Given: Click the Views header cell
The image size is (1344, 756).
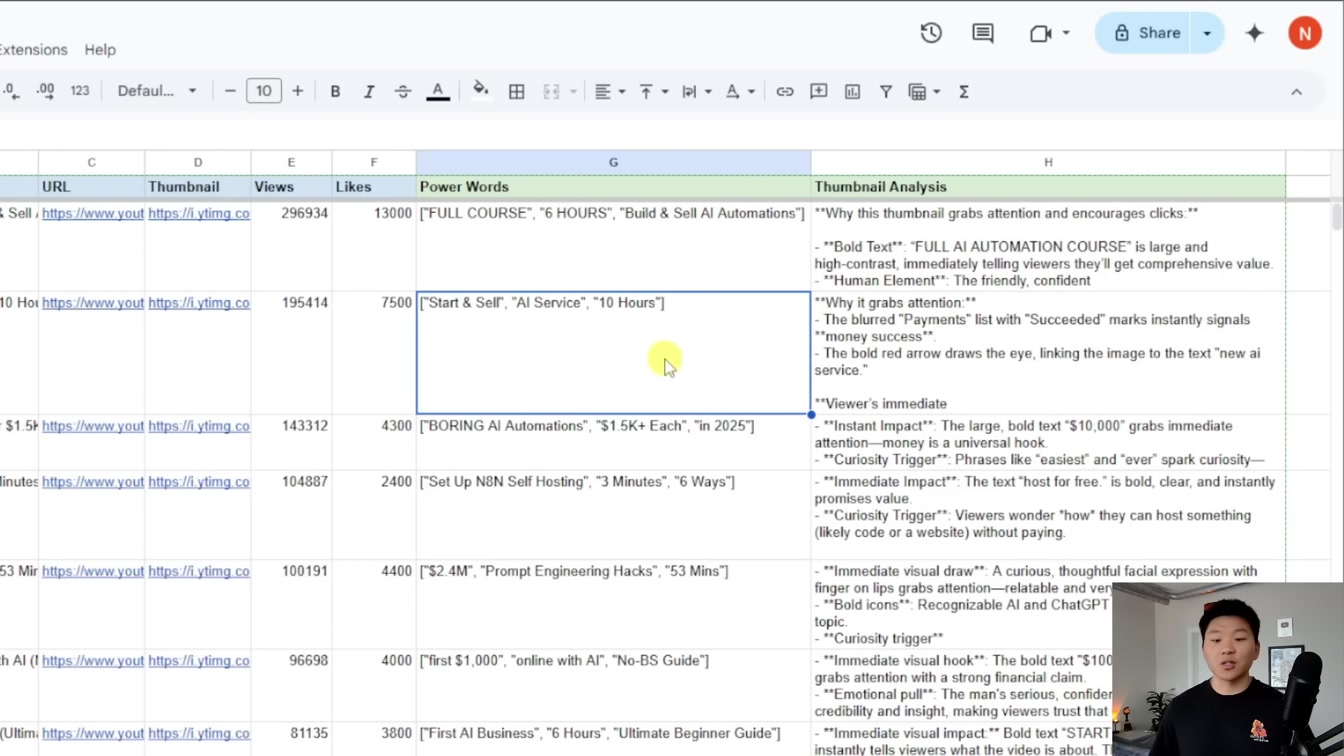Looking at the screenshot, I should click(291, 187).
